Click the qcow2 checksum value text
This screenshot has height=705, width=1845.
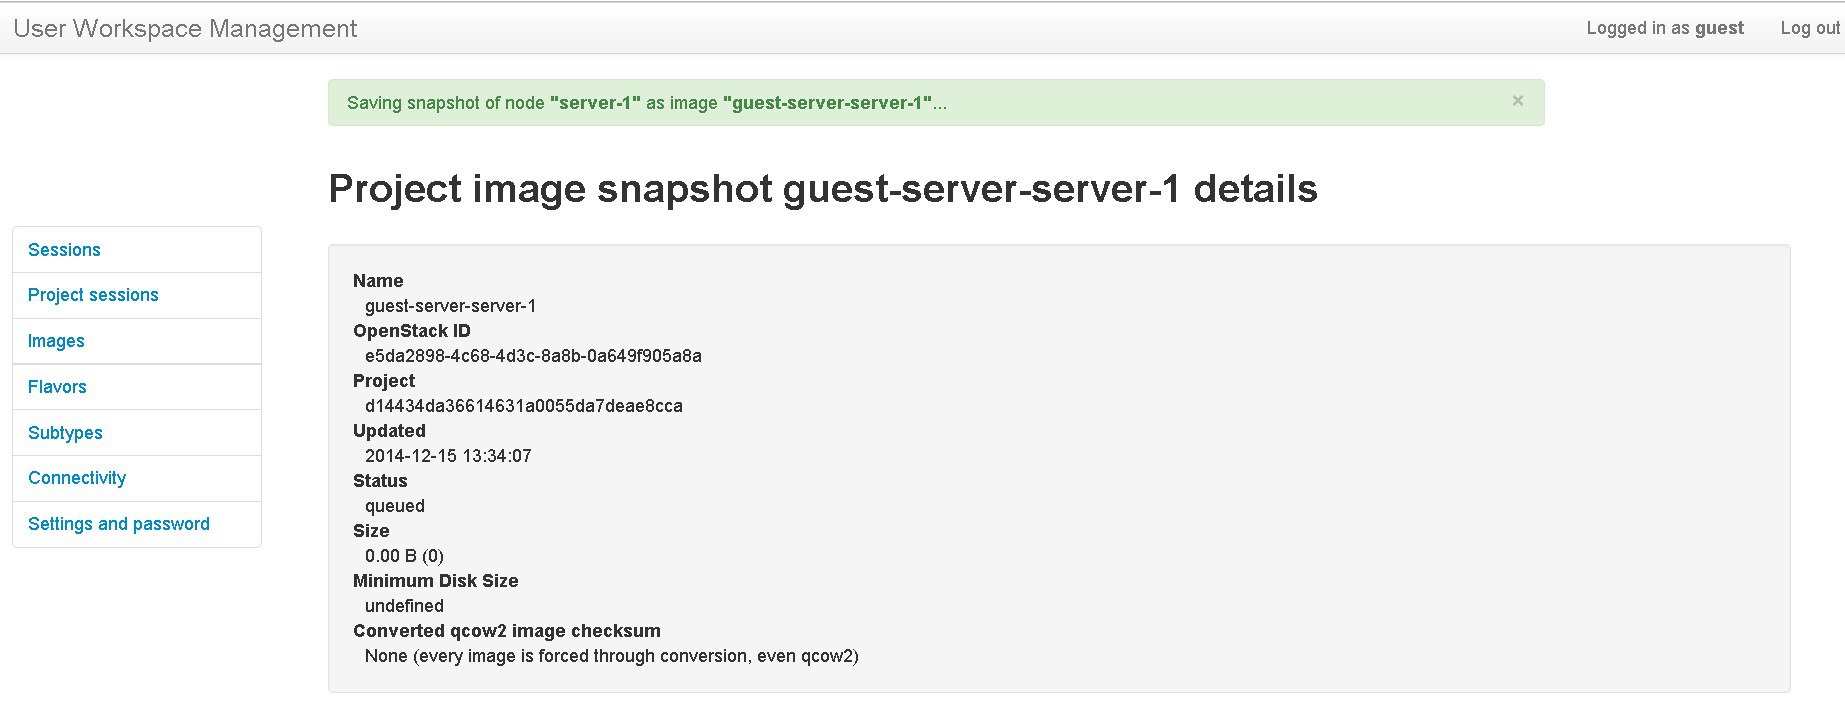611,656
